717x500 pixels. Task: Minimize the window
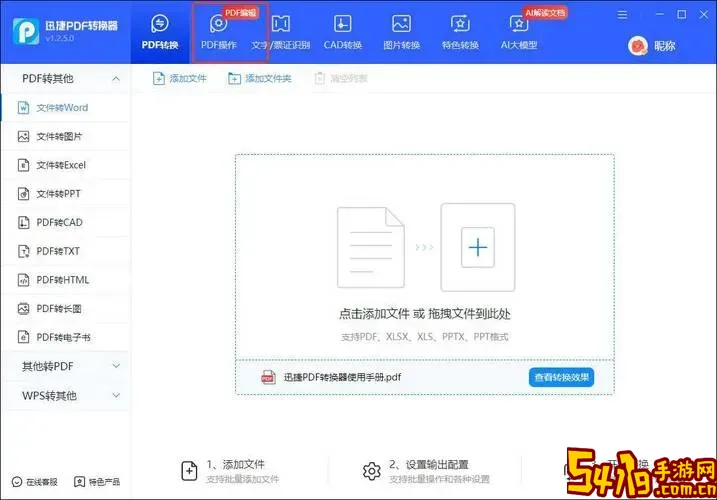point(659,15)
